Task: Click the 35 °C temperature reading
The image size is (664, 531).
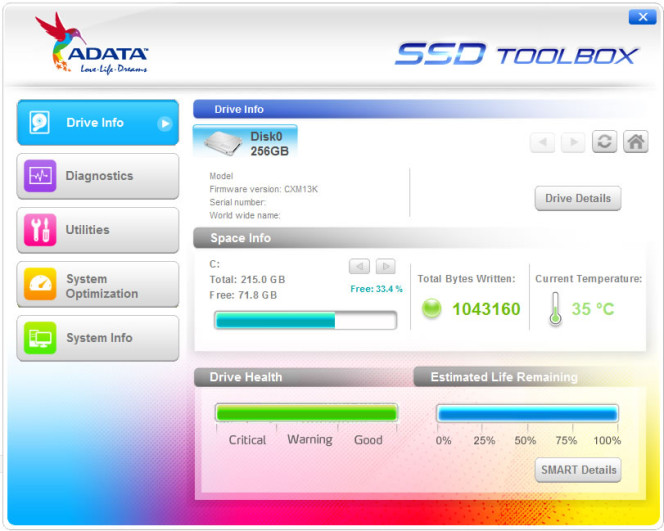Action: (x=593, y=309)
